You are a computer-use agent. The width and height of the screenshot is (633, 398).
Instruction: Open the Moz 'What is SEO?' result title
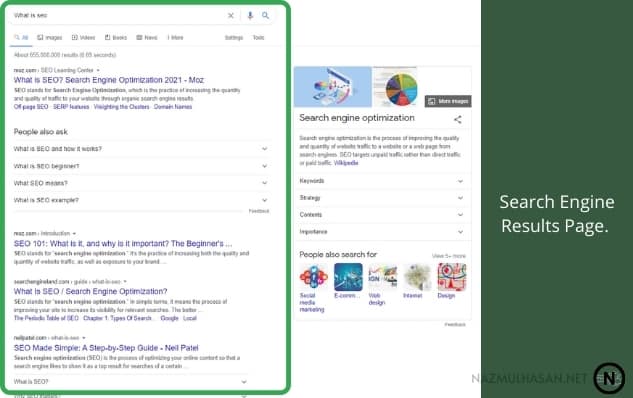109,80
